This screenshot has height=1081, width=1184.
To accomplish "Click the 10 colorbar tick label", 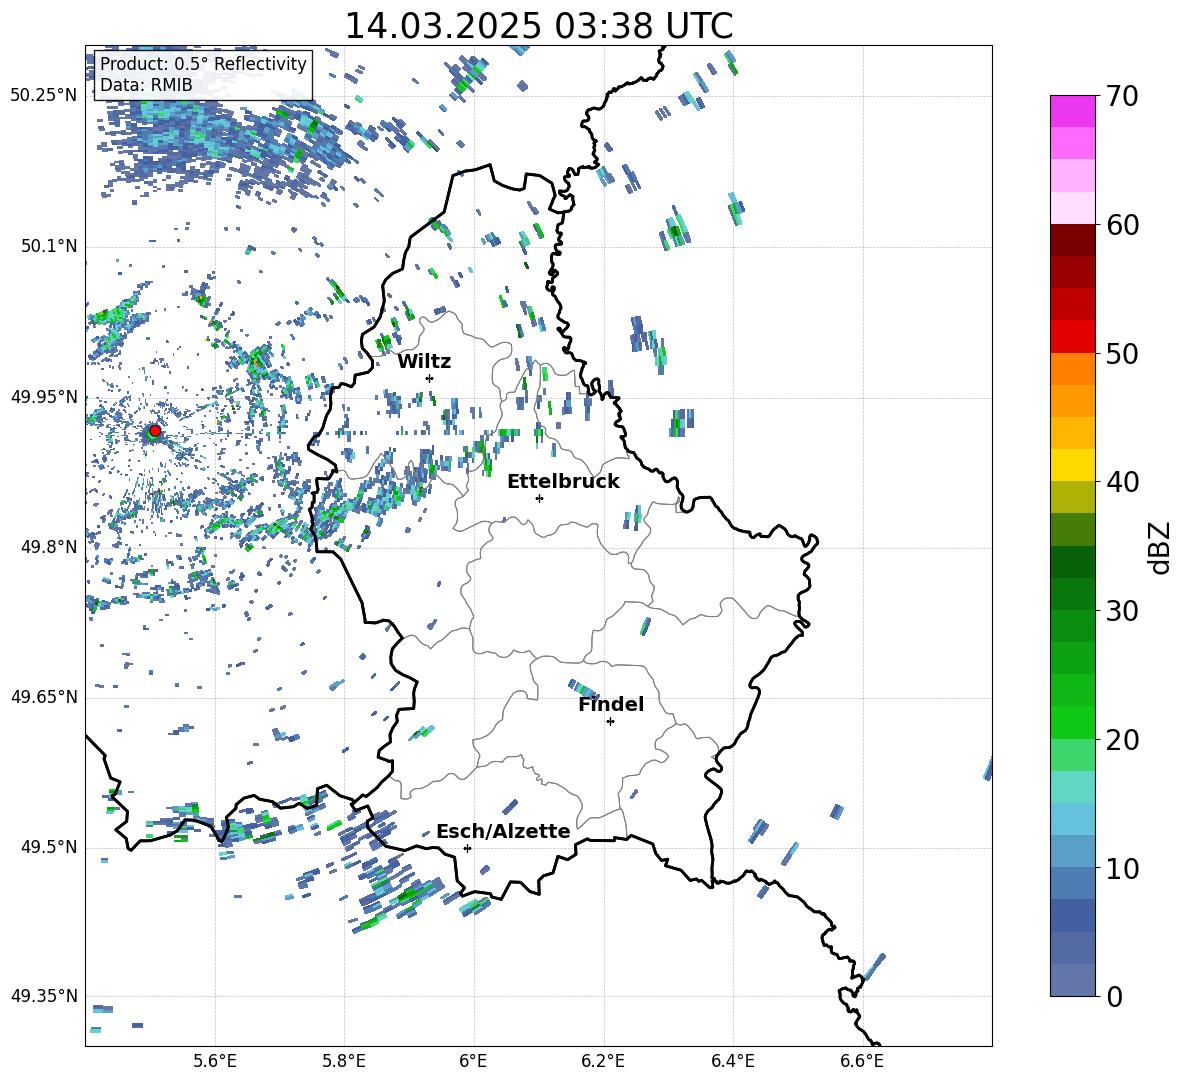I will [1122, 868].
